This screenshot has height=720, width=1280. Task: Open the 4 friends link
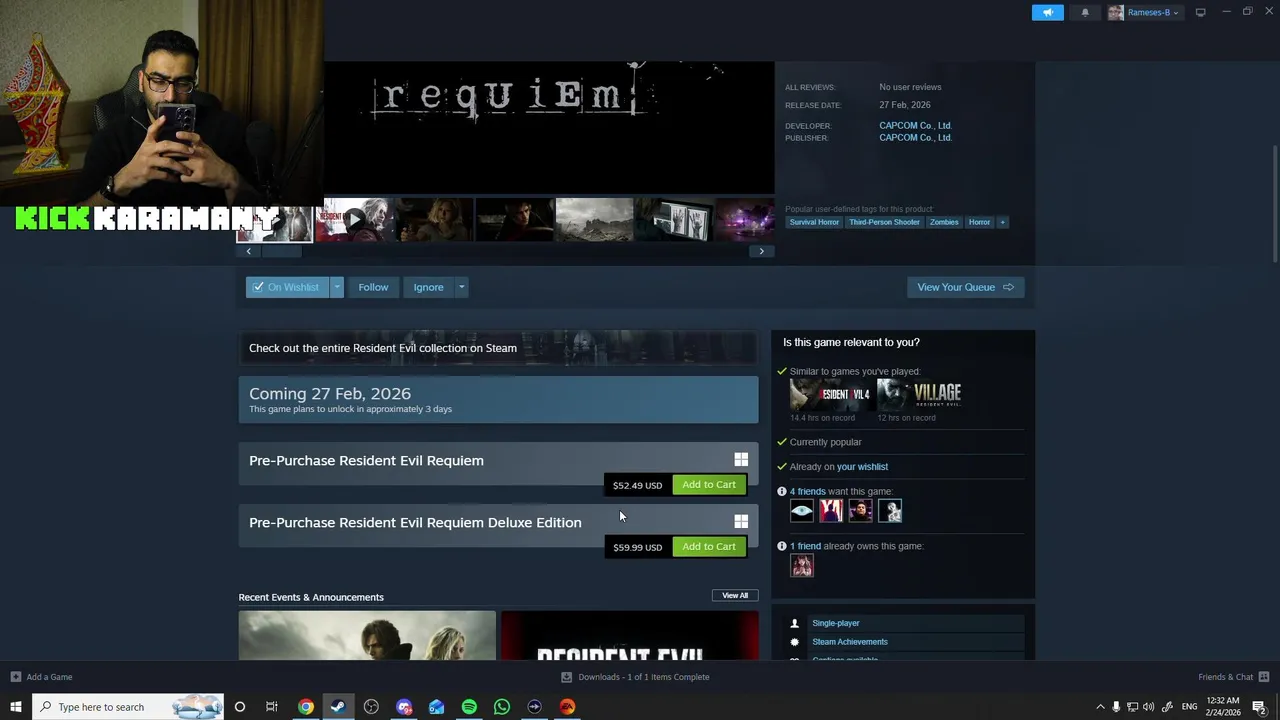[808, 492]
